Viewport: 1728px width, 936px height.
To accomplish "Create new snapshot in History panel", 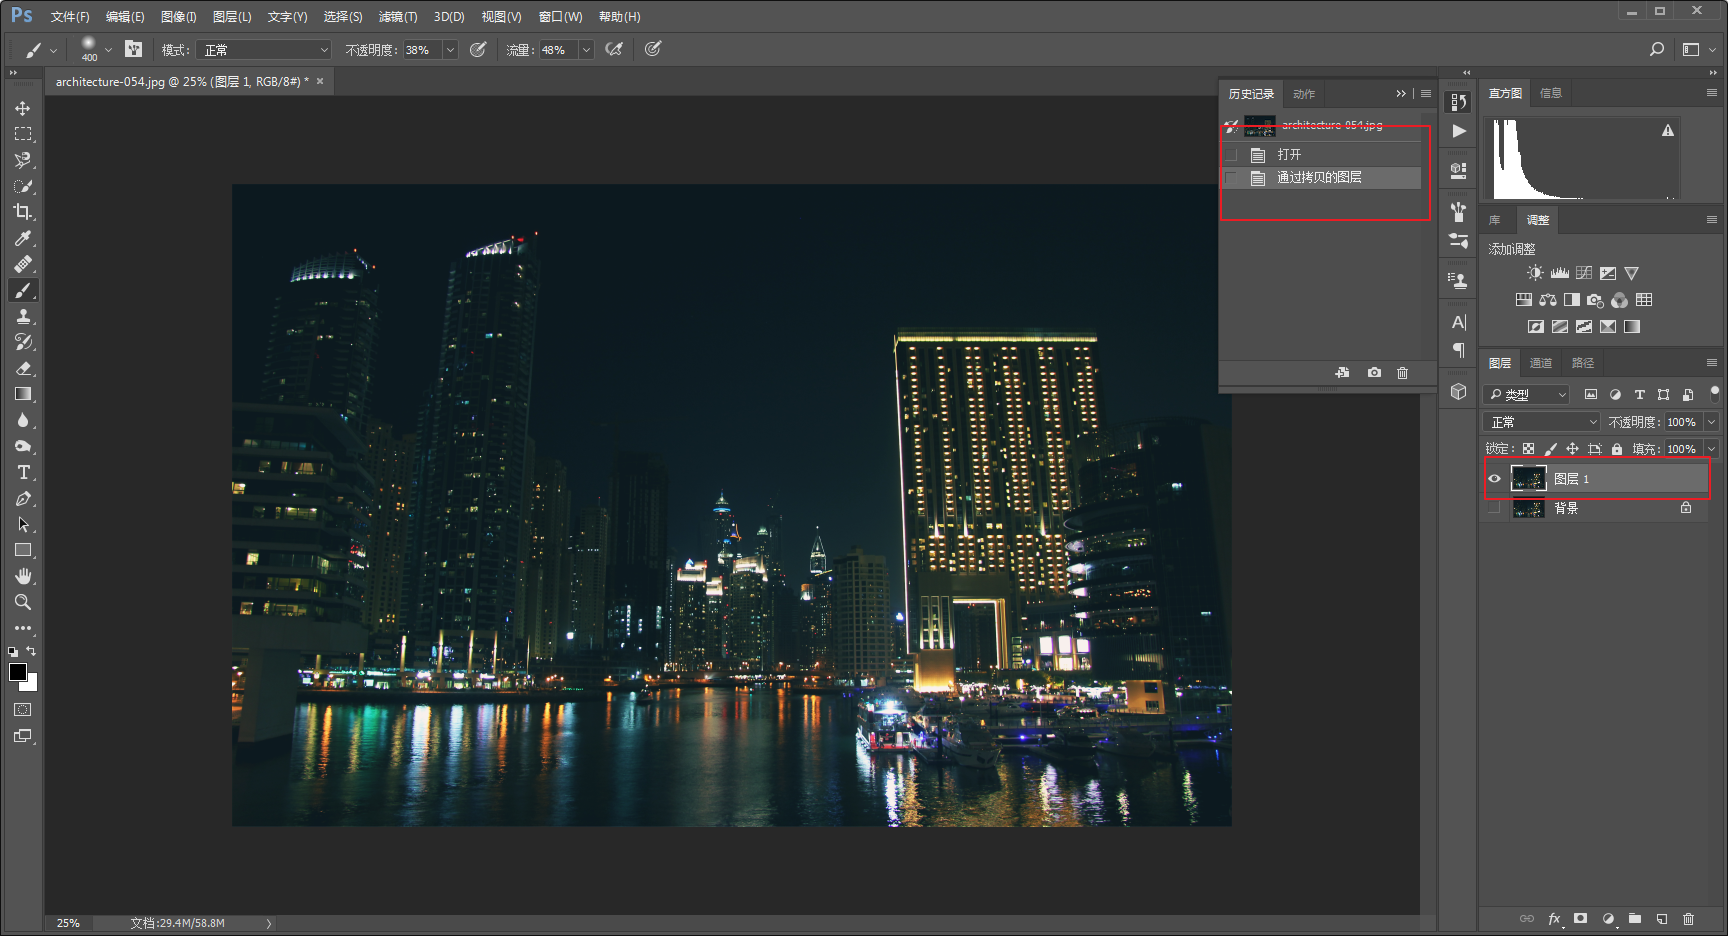I will (1374, 373).
